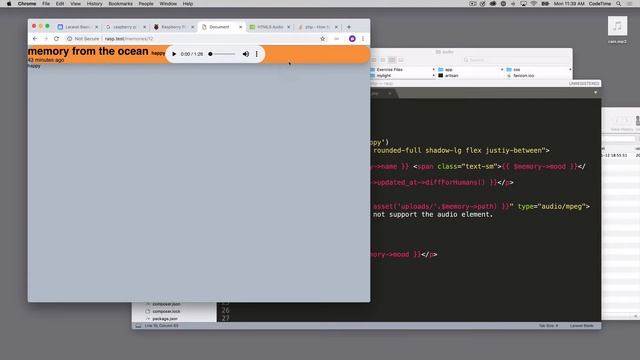Open the Window menu
This screenshot has width=640, height=360.
point(168,4)
